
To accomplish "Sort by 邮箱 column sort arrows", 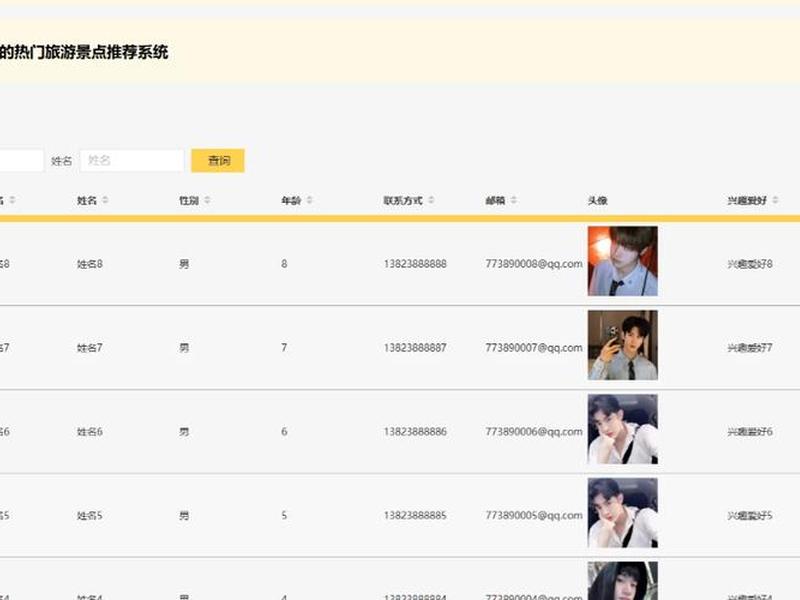I will point(514,200).
